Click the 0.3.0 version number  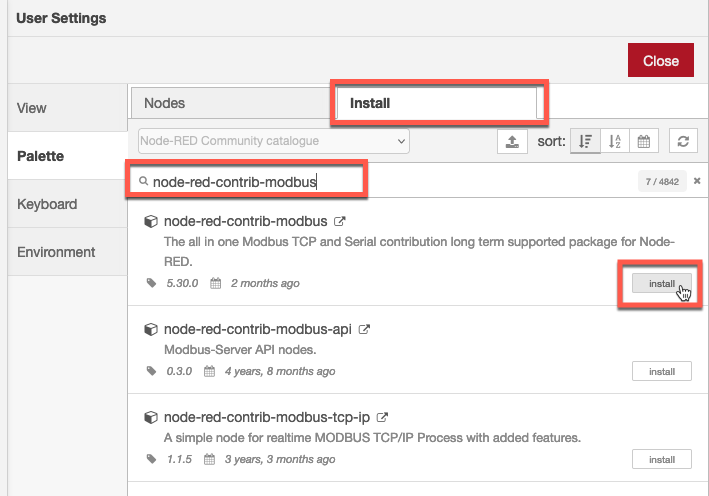click(179, 371)
